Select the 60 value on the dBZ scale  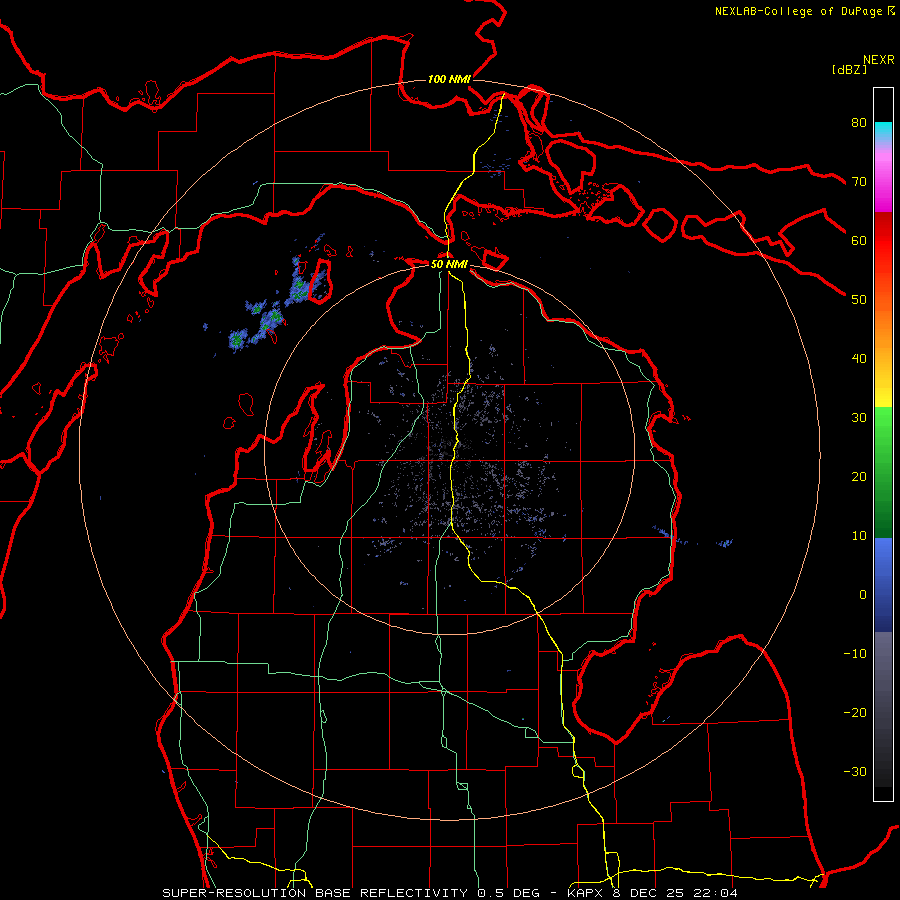(859, 240)
